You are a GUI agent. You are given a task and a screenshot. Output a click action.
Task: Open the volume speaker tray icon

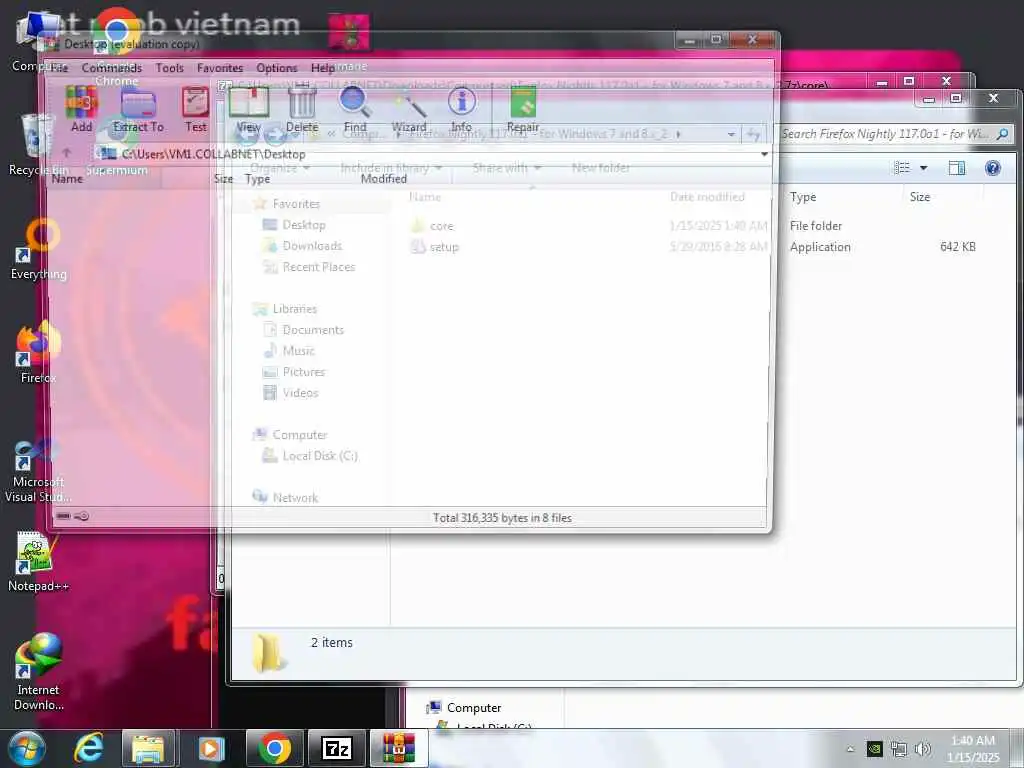pyautogui.click(x=923, y=749)
